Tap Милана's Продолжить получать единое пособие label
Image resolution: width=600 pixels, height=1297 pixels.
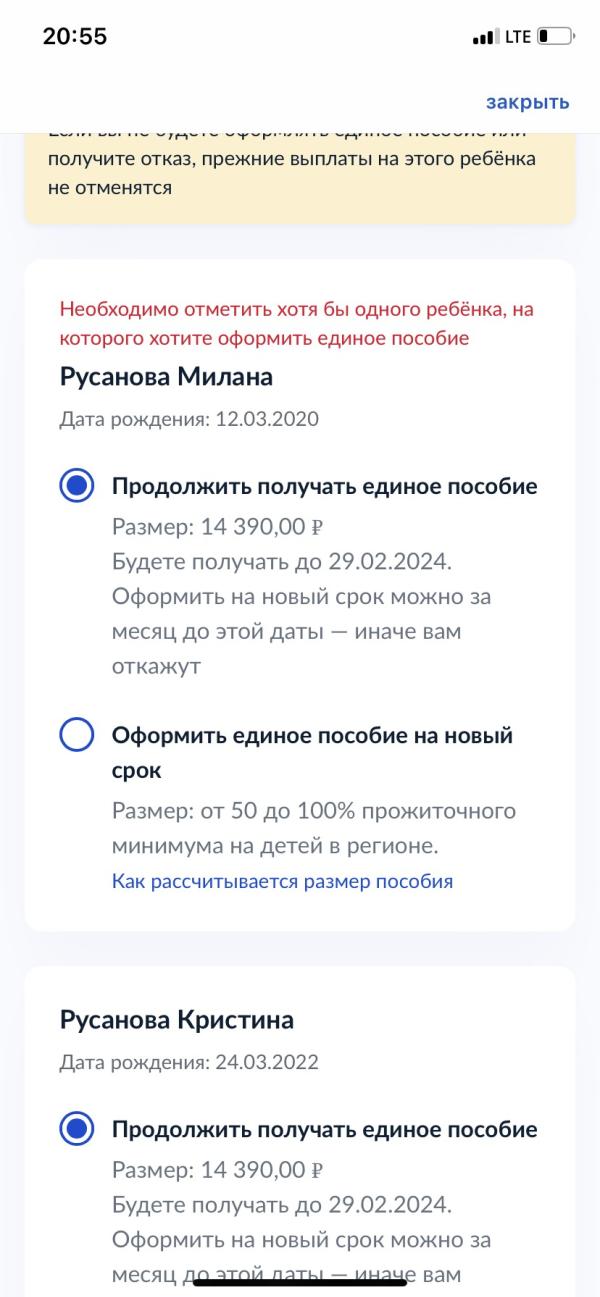(325, 487)
